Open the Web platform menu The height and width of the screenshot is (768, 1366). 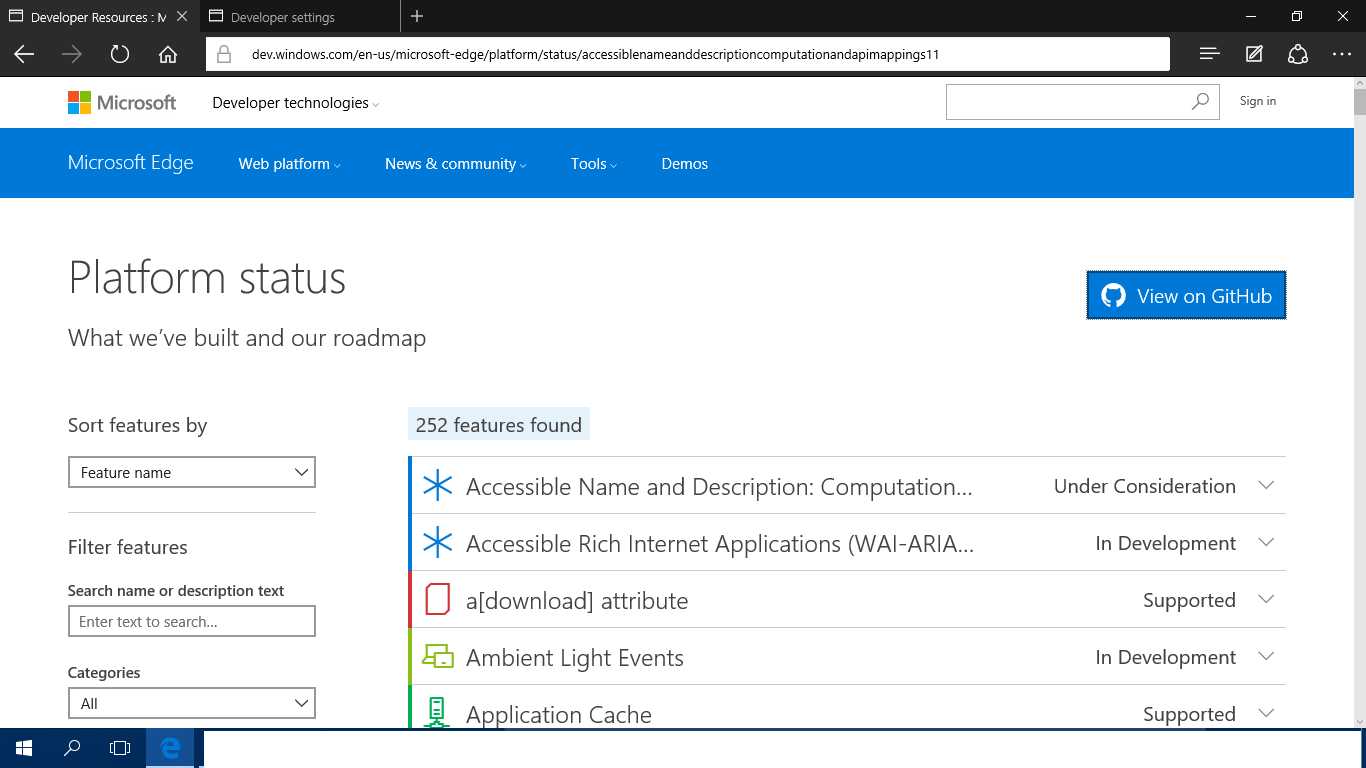tap(289, 164)
